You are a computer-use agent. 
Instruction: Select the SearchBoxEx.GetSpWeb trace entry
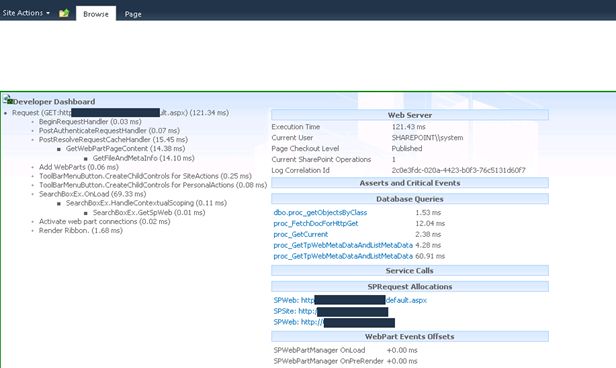(149, 213)
